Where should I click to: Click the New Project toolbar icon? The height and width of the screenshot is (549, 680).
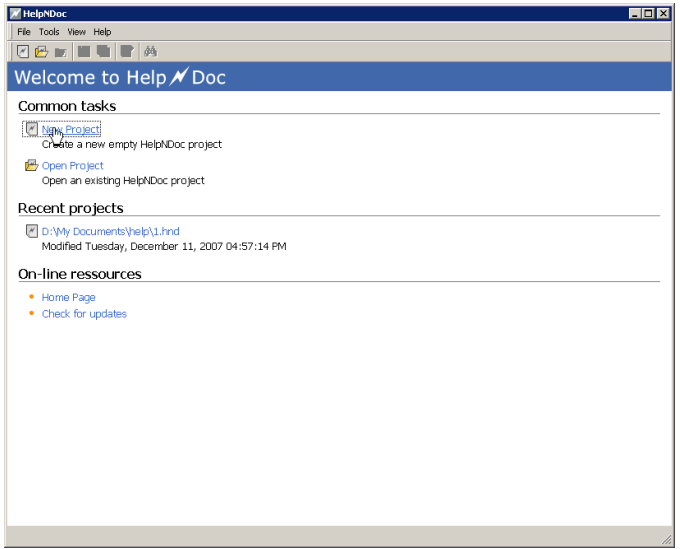pos(23,52)
